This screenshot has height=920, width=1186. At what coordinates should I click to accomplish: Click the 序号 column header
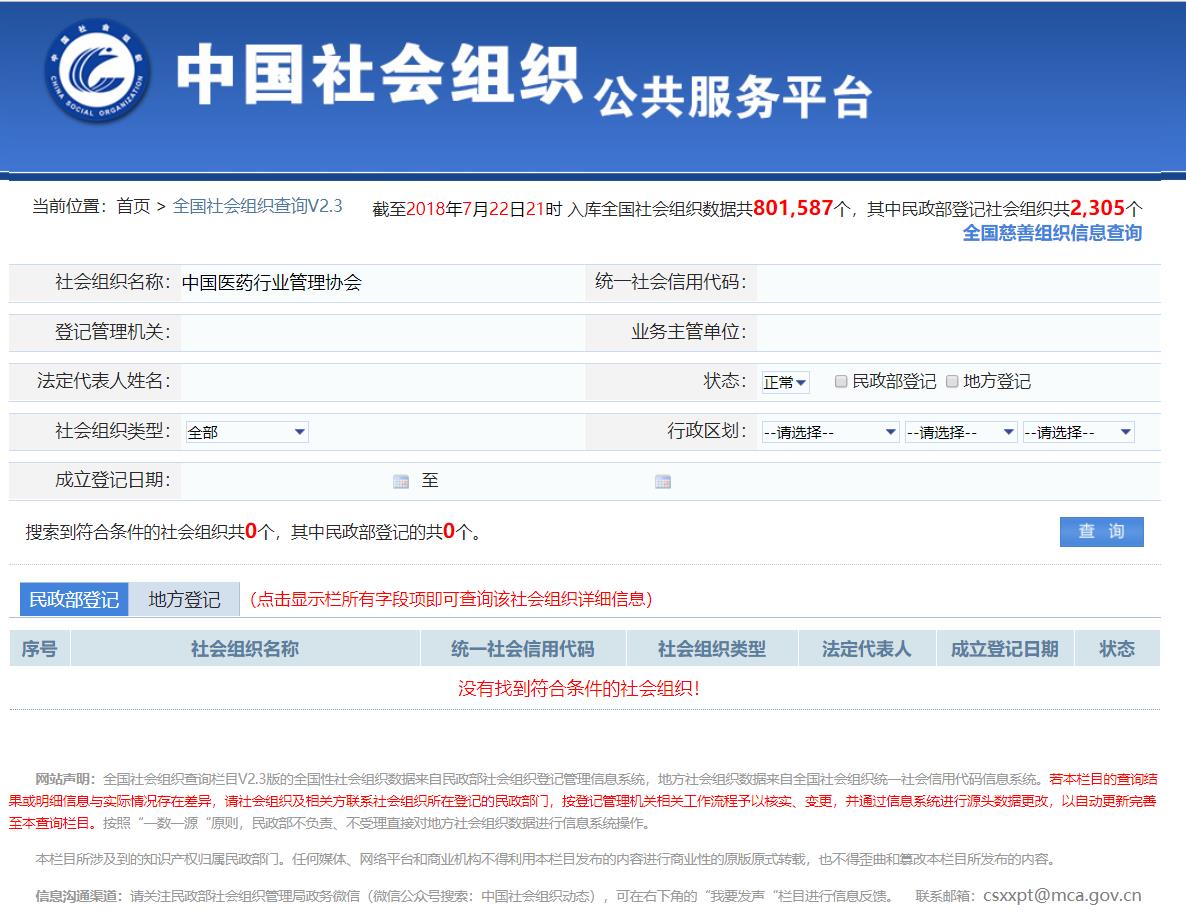coord(39,648)
